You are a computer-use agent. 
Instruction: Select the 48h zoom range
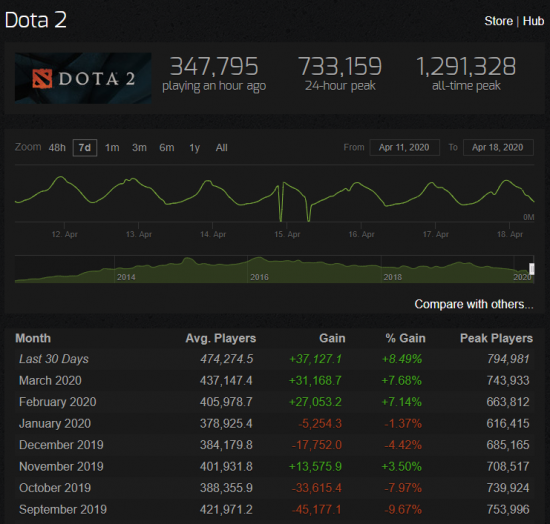[57, 148]
